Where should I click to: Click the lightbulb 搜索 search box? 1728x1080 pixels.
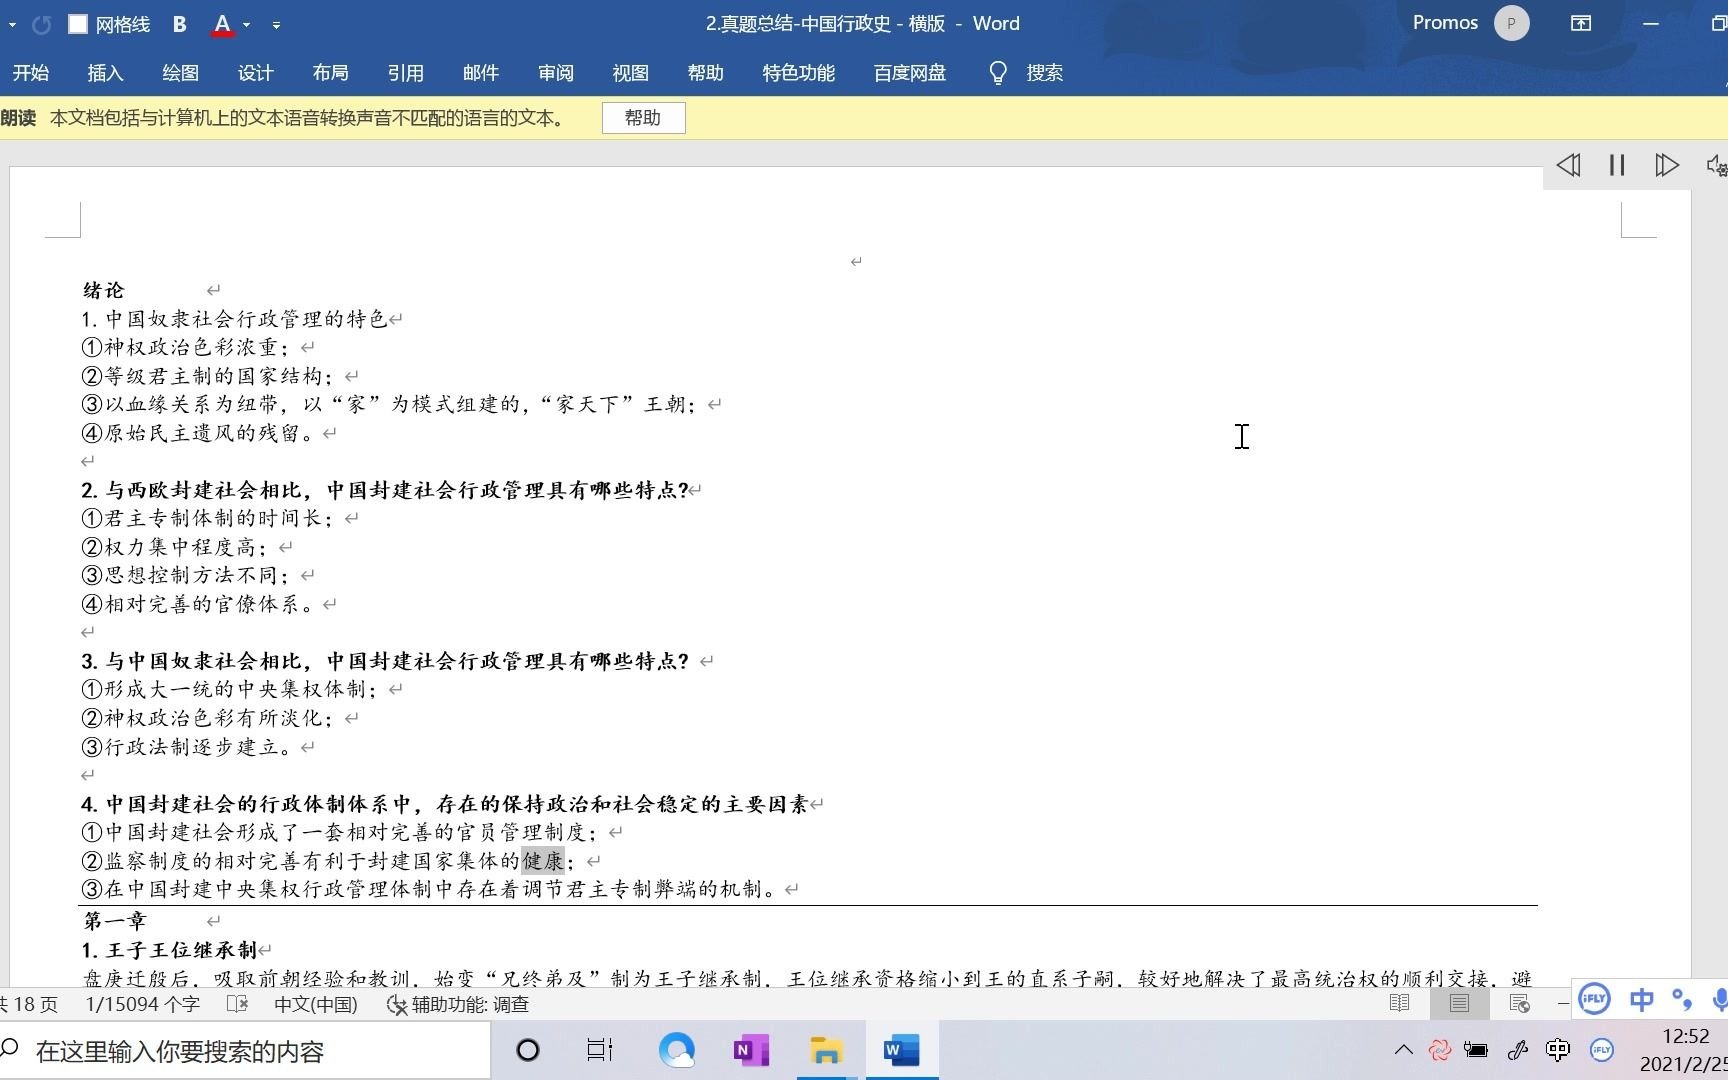(1026, 73)
